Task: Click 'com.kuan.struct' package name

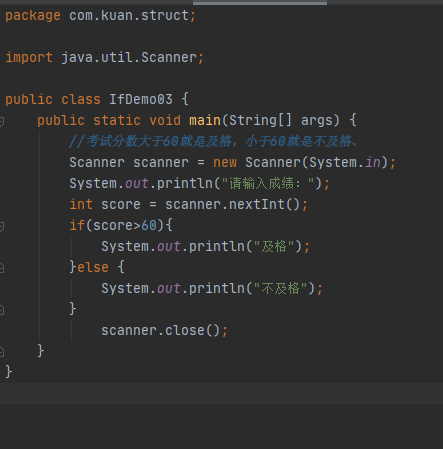Action: (x=129, y=16)
